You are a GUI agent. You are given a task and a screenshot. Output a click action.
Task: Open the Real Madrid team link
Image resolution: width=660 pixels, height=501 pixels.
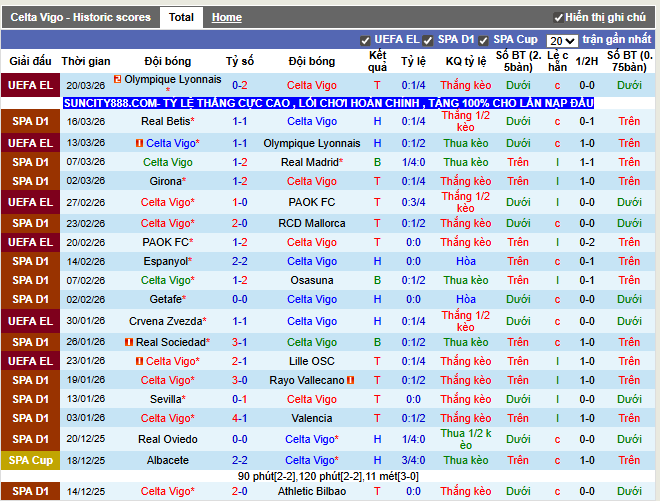point(310,162)
